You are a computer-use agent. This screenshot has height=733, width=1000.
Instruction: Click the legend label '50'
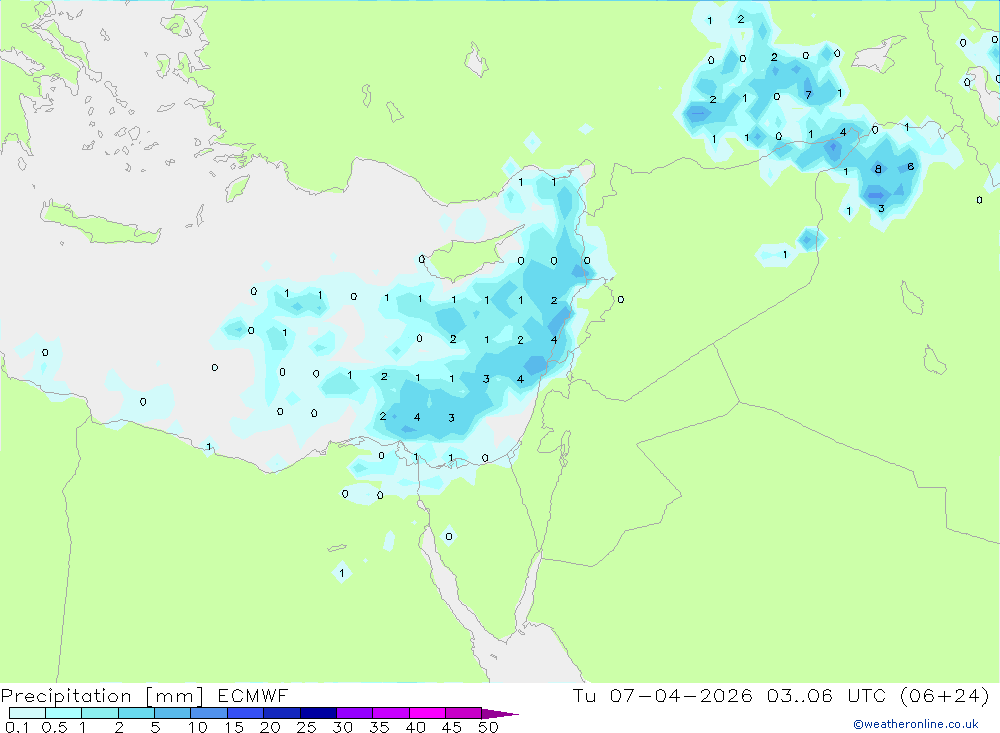pyautogui.click(x=488, y=727)
